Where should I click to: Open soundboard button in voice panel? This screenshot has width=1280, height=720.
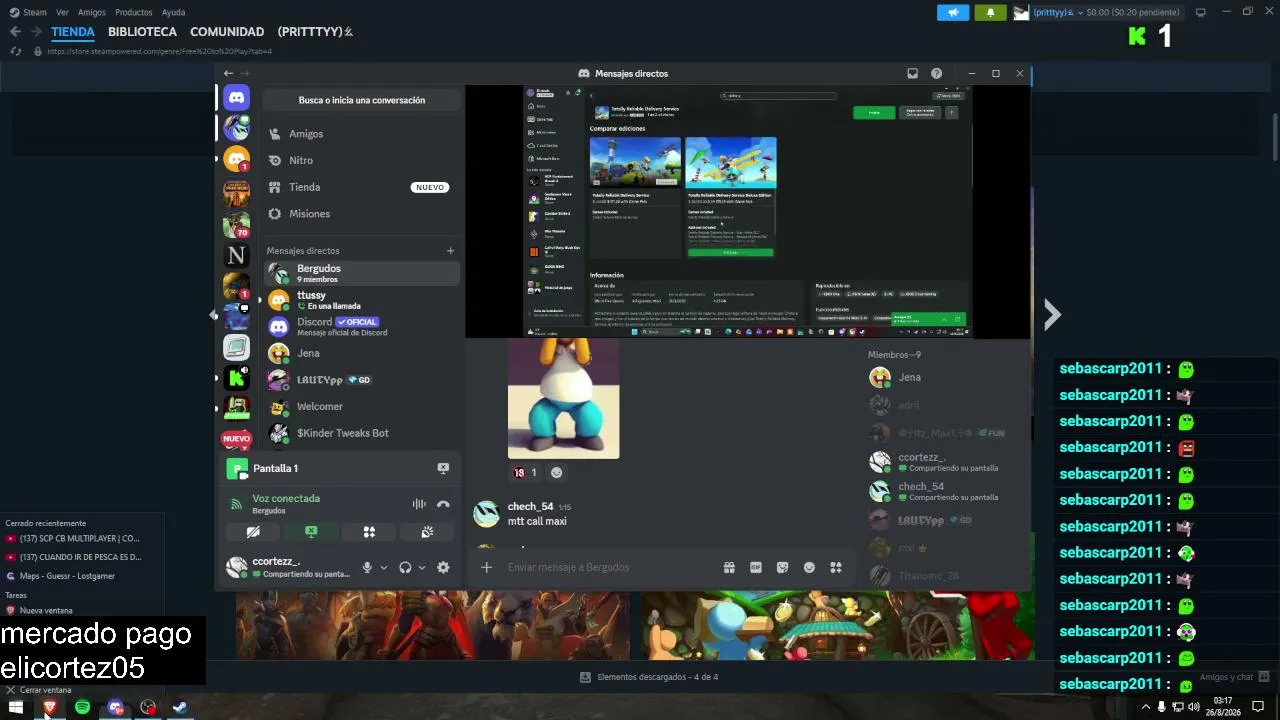coord(427,532)
